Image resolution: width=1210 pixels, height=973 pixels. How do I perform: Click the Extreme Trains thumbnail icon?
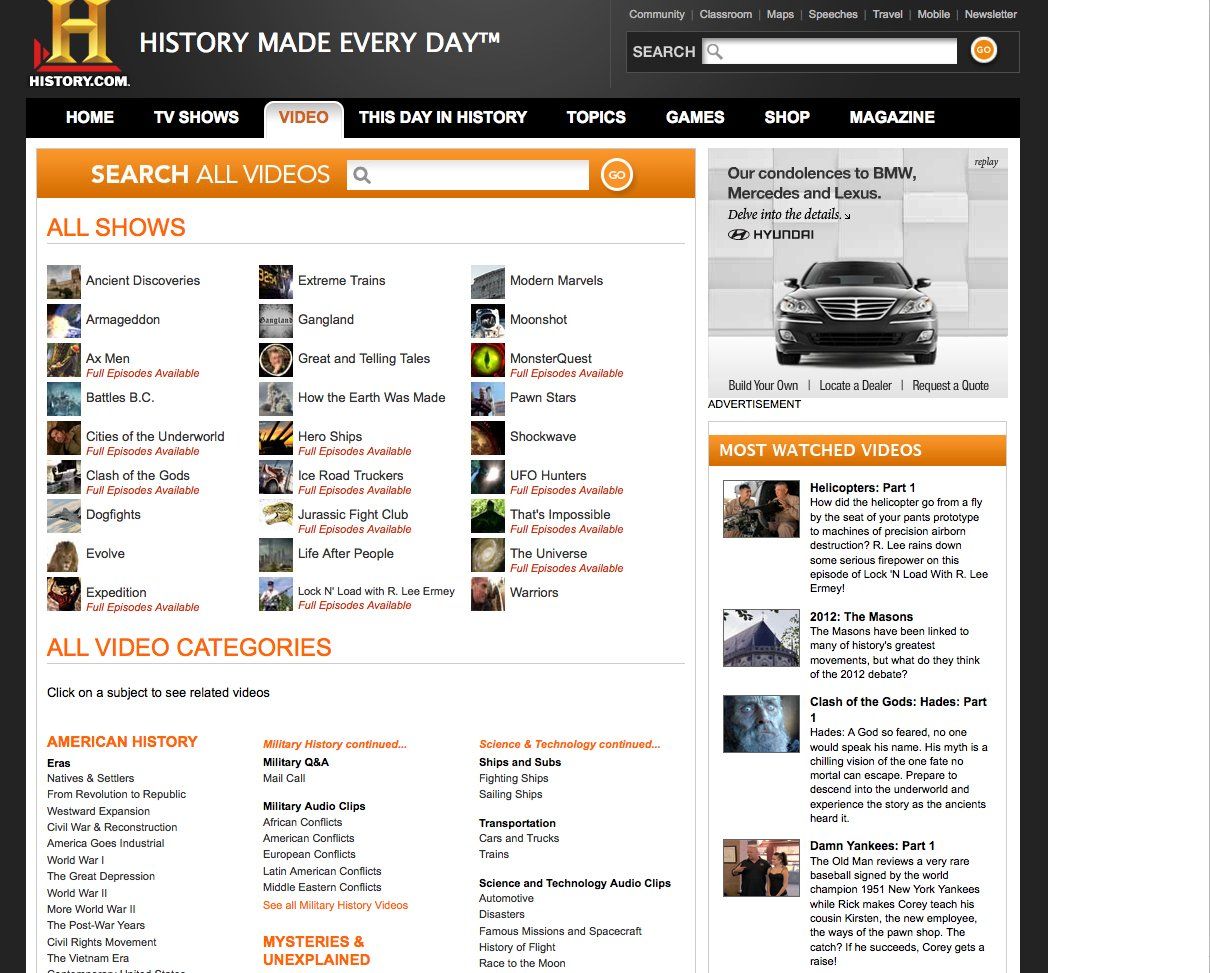click(x=276, y=282)
